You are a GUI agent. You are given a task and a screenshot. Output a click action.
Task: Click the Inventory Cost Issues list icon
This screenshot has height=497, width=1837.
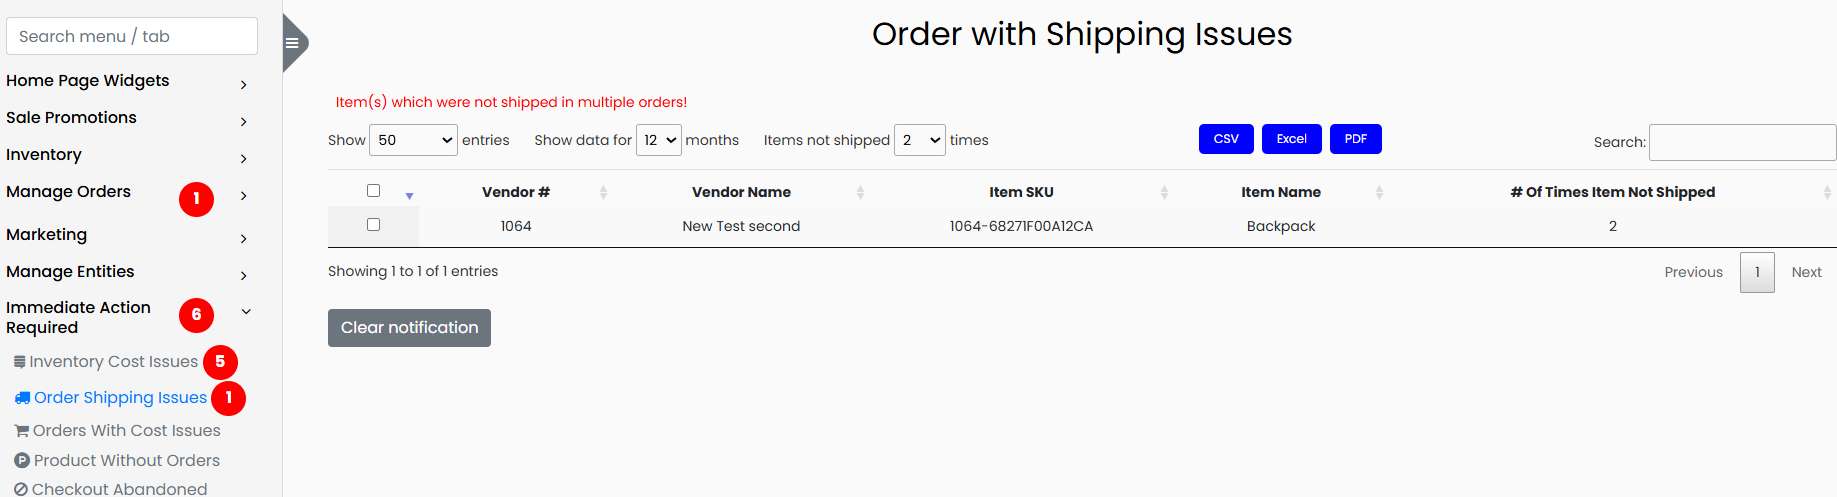(x=20, y=362)
